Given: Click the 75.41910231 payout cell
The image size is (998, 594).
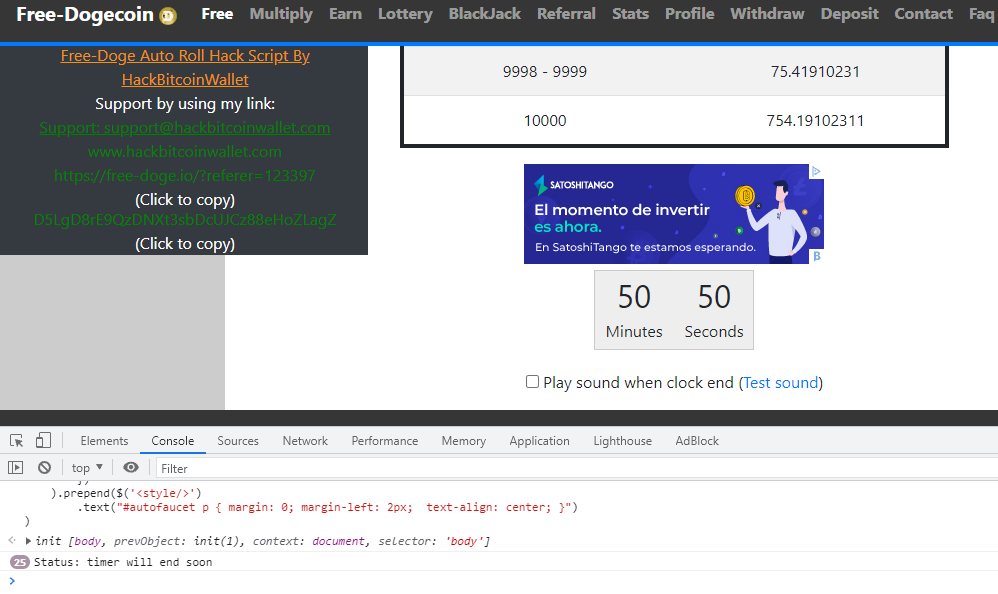Looking at the screenshot, I should pos(815,71).
